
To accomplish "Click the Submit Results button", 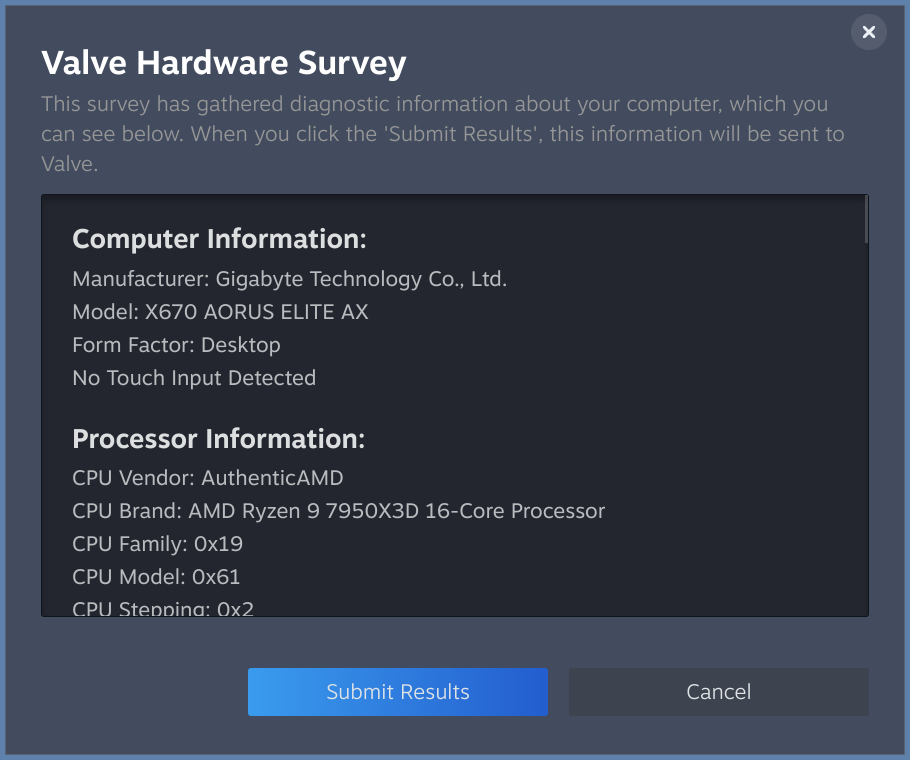I will click(397, 692).
